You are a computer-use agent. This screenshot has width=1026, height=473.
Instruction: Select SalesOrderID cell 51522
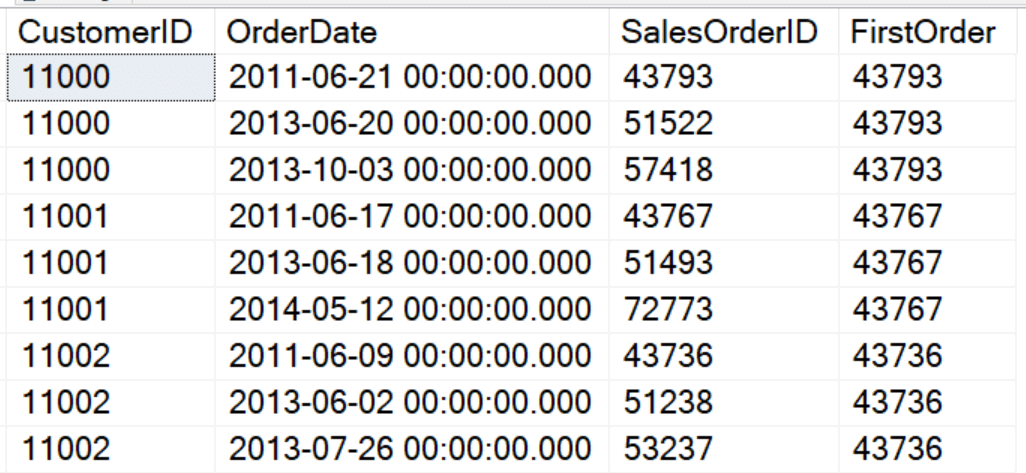point(724,124)
